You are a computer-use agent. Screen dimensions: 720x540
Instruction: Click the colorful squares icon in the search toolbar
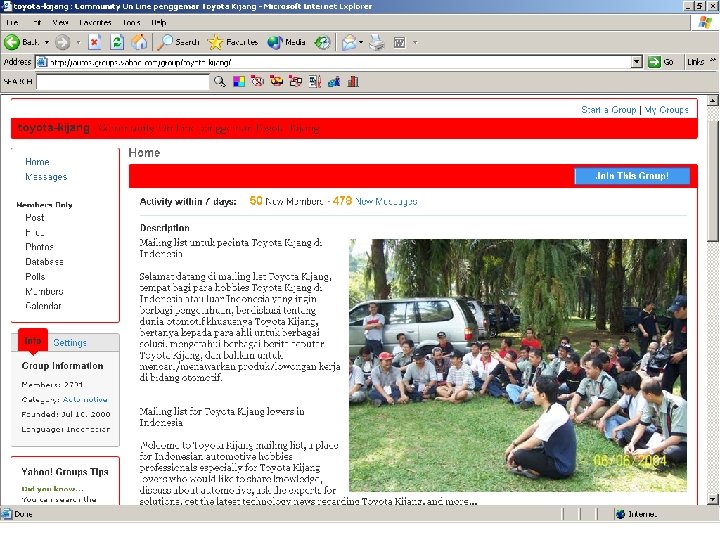coord(239,82)
